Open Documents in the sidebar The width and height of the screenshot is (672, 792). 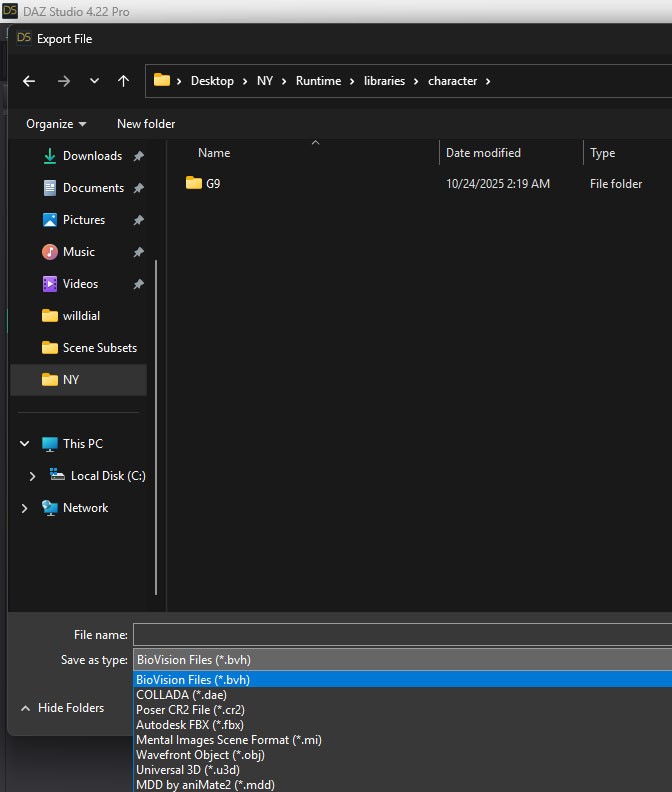93,188
